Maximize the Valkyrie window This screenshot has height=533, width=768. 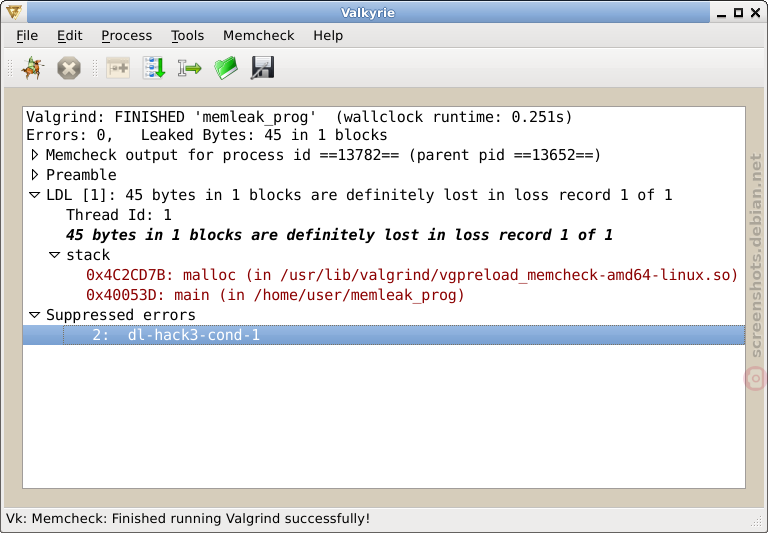[x=738, y=13]
